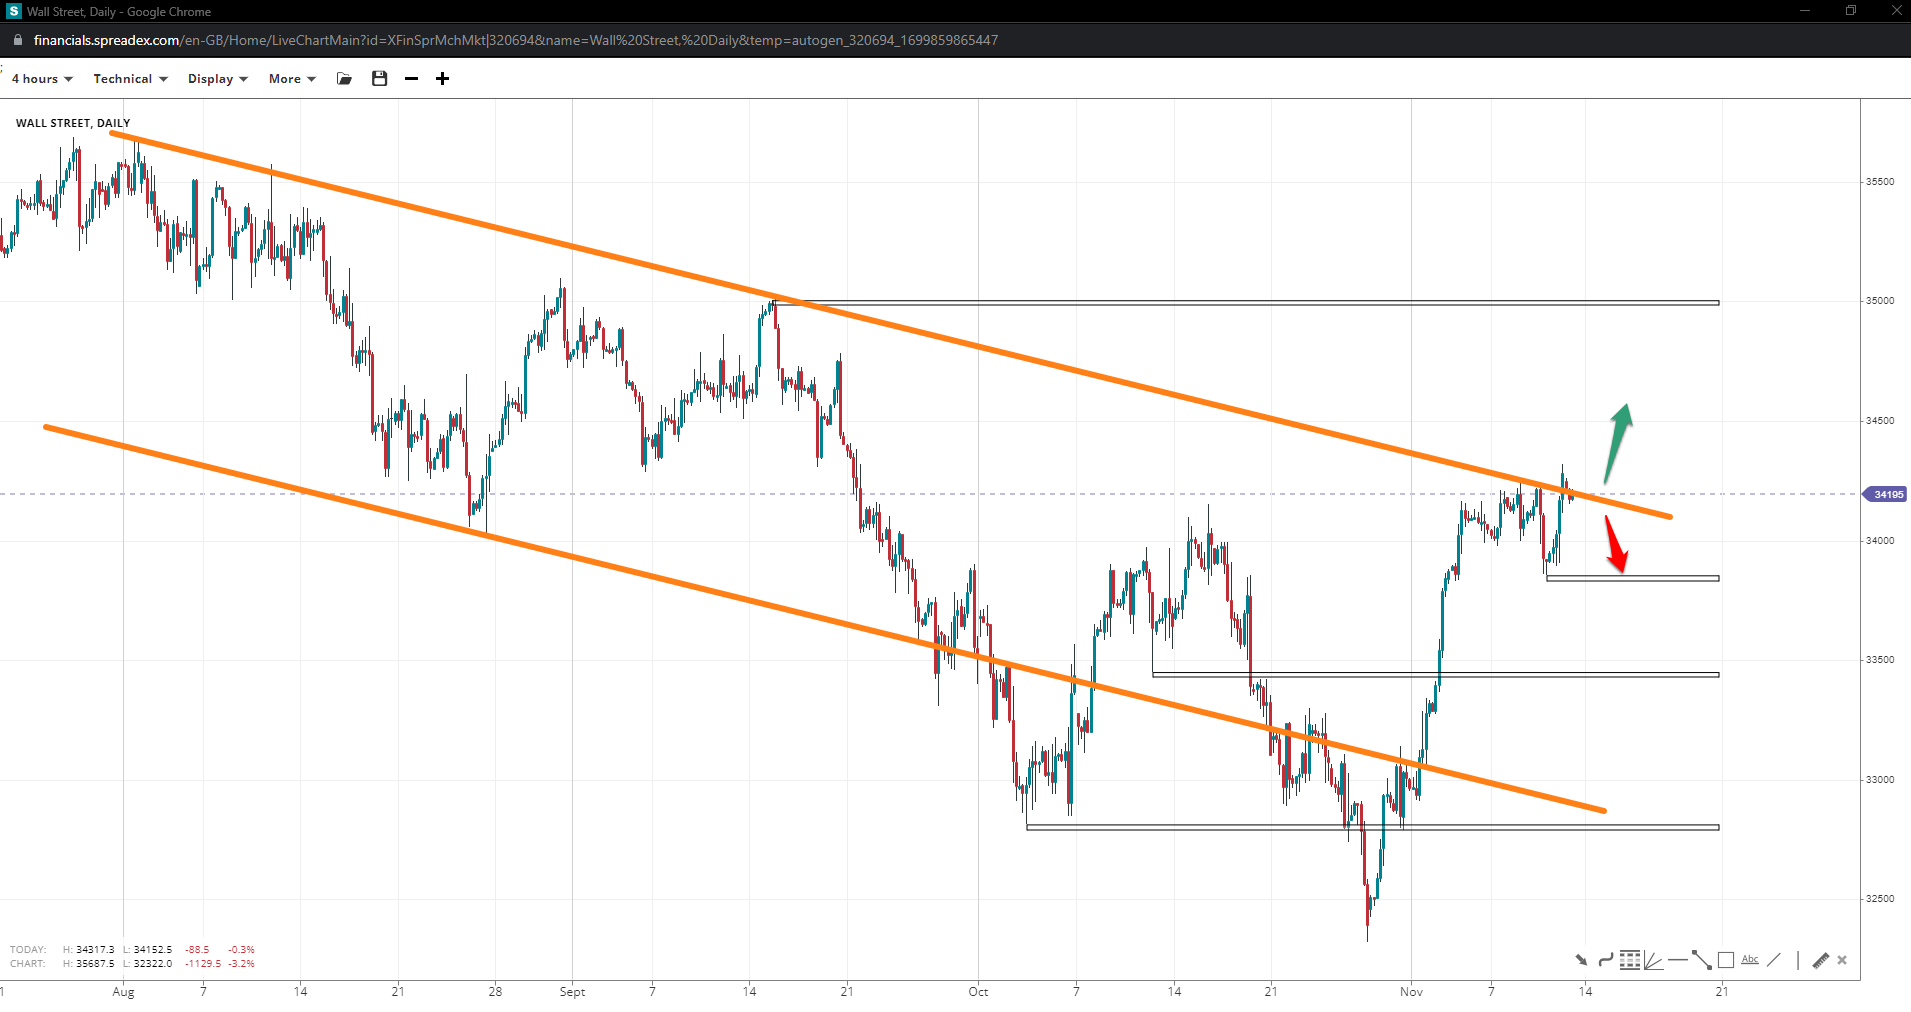The width and height of the screenshot is (1911, 1012).
Task: Pick the horizontal line drawing tool
Action: click(x=1677, y=960)
